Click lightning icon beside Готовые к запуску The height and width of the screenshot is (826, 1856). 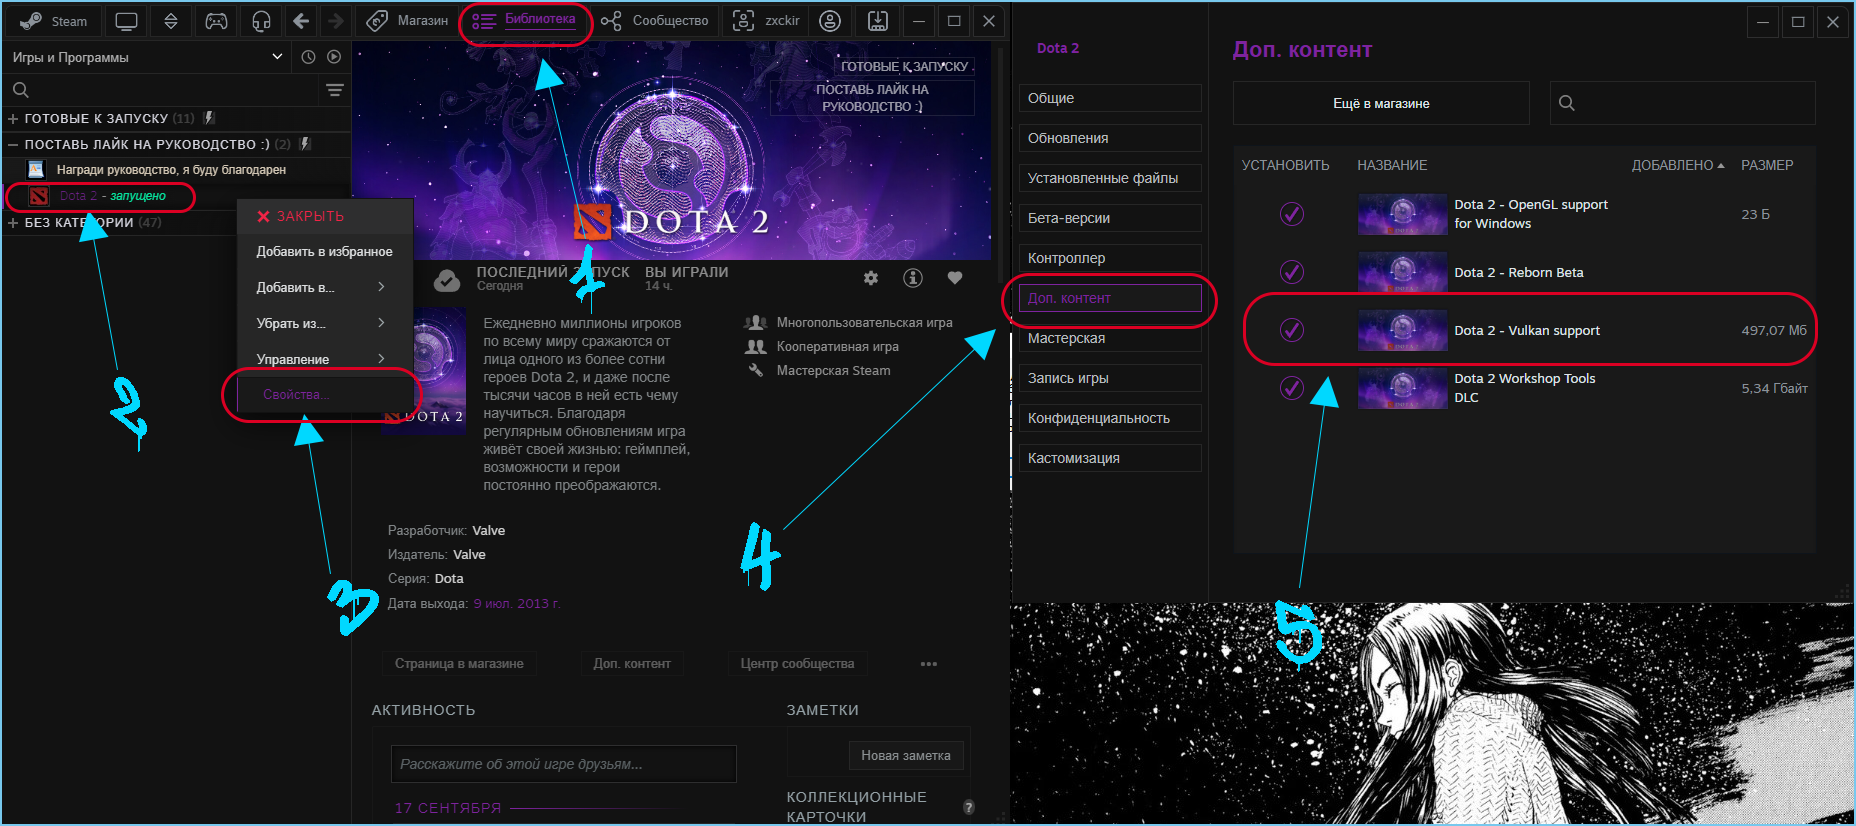(209, 118)
